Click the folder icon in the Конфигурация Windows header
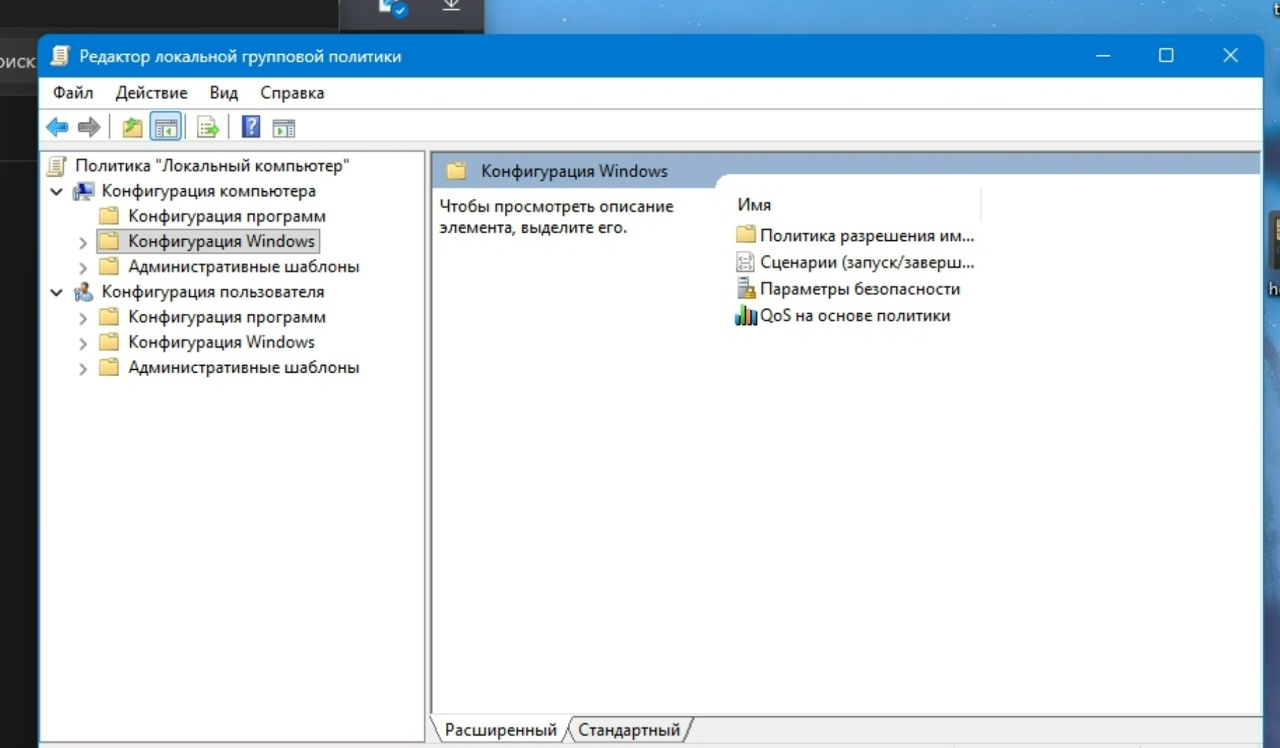1280x748 pixels. pyautogui.click(x=456, y=171)
